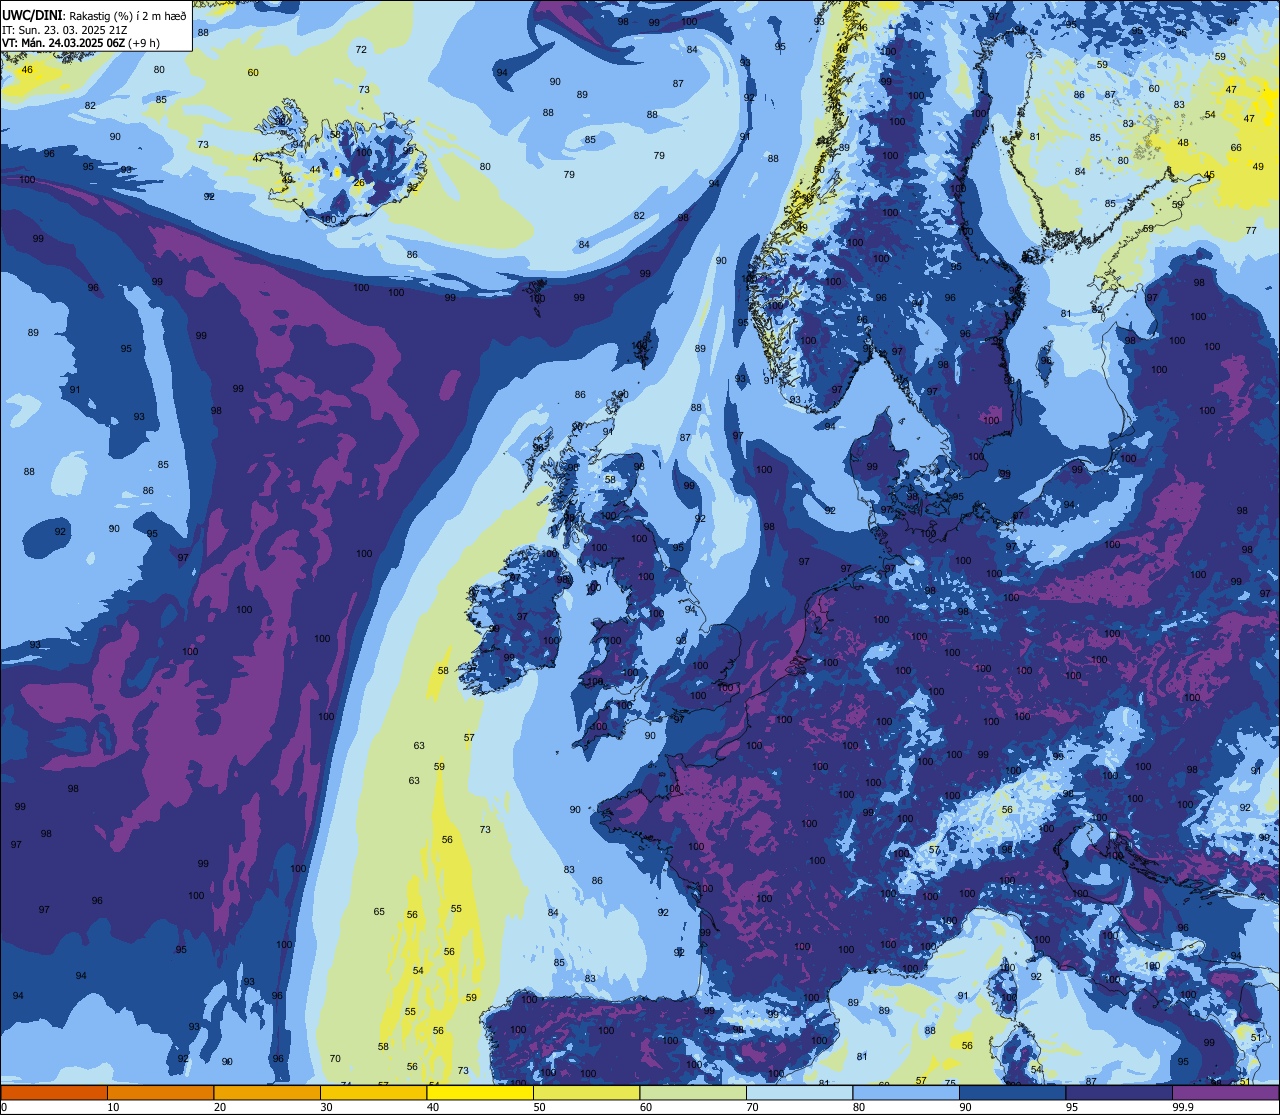
Task: Click the "65" value in the Atlantic west of France
Action: (379, 911)
